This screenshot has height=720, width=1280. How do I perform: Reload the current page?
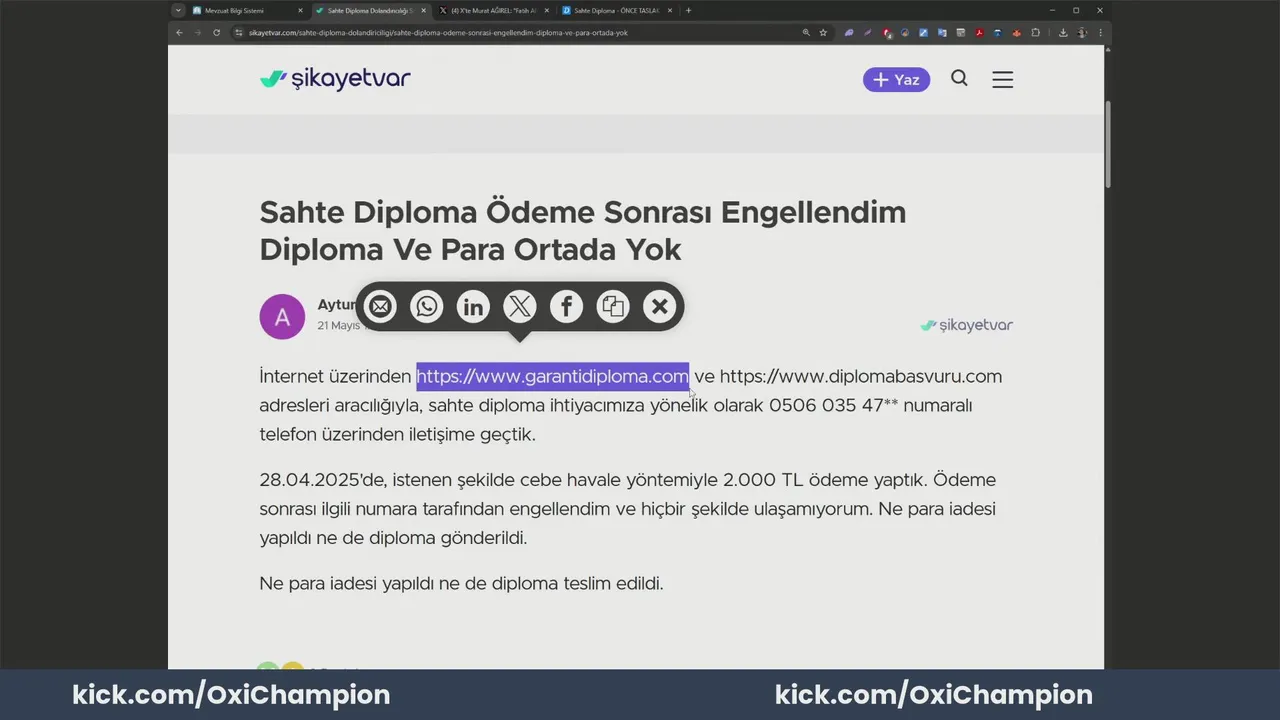tap(216, 32)
